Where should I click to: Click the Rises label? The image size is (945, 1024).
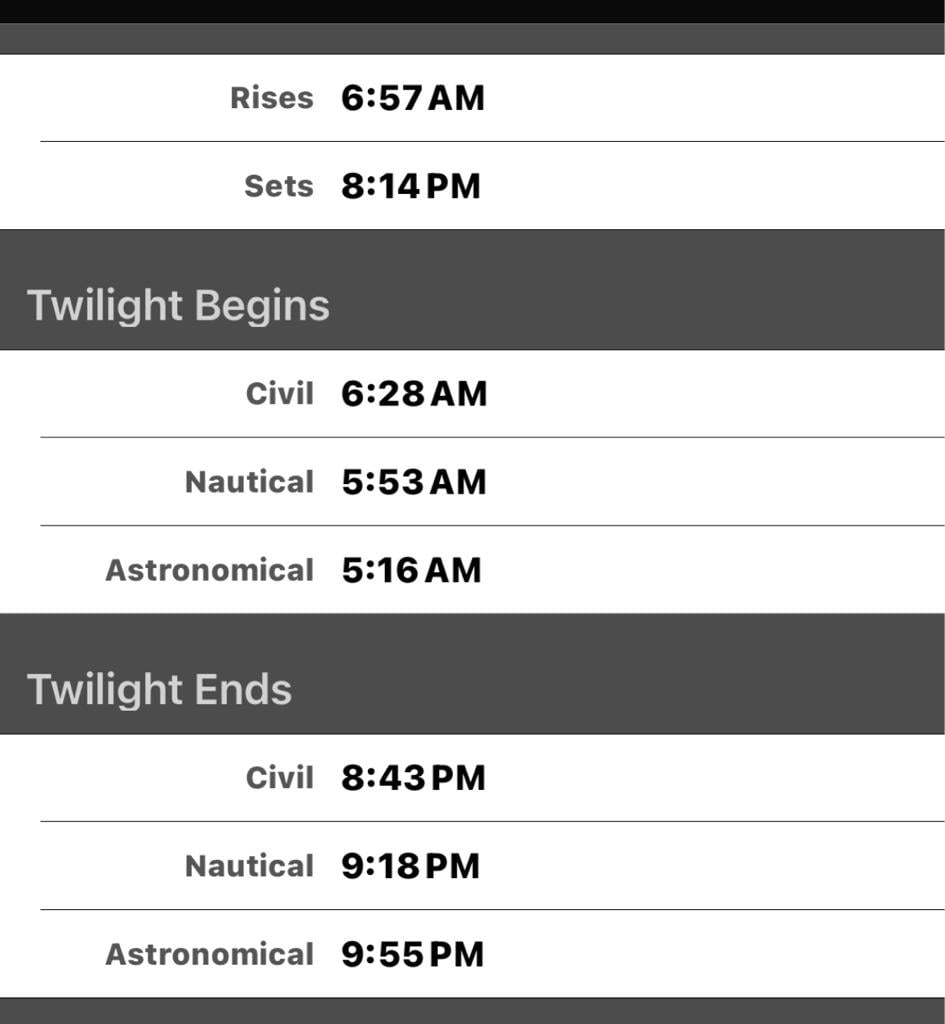pyautogui.click(x=272, y=98)
